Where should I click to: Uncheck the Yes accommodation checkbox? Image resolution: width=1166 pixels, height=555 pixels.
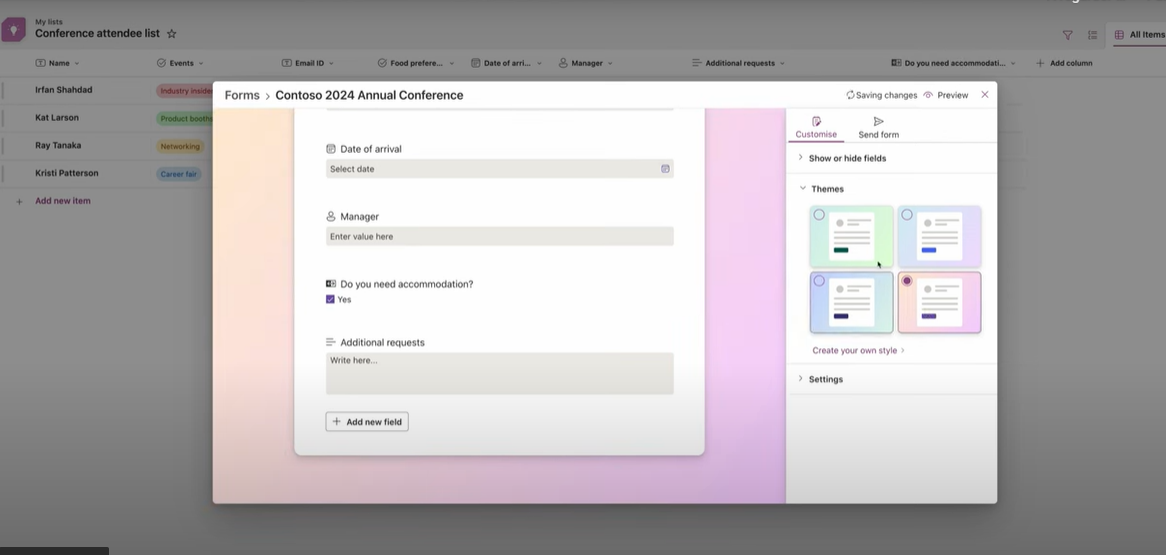coord(330,299)
